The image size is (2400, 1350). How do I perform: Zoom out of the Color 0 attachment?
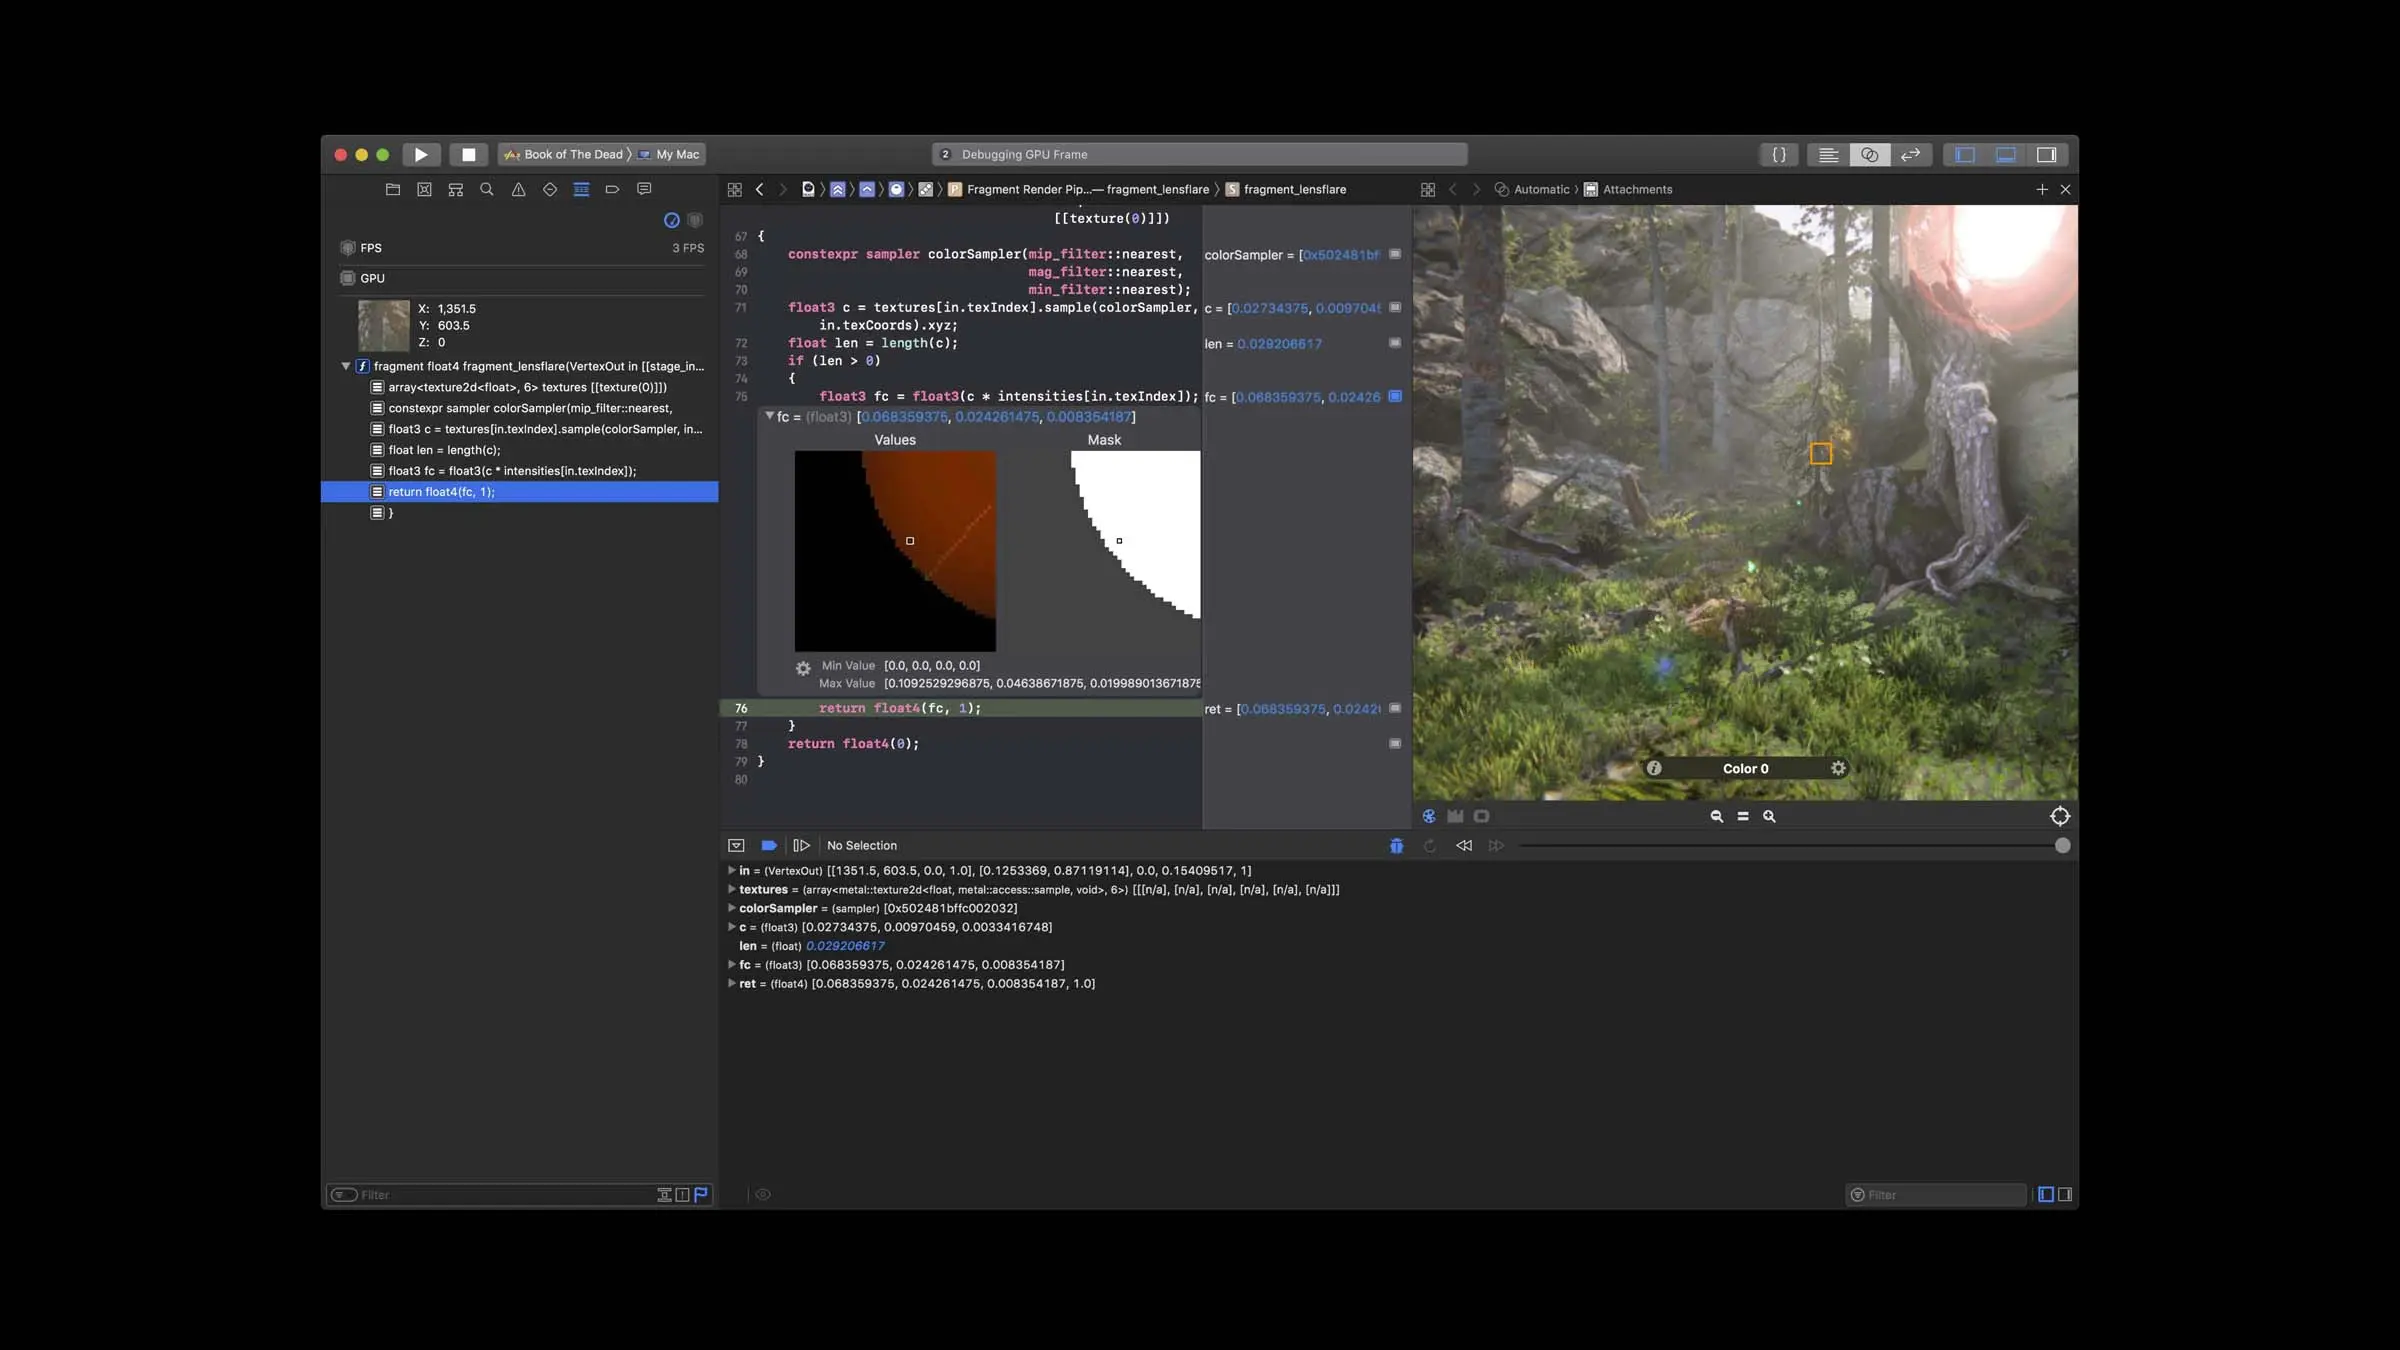point(1716,816)
